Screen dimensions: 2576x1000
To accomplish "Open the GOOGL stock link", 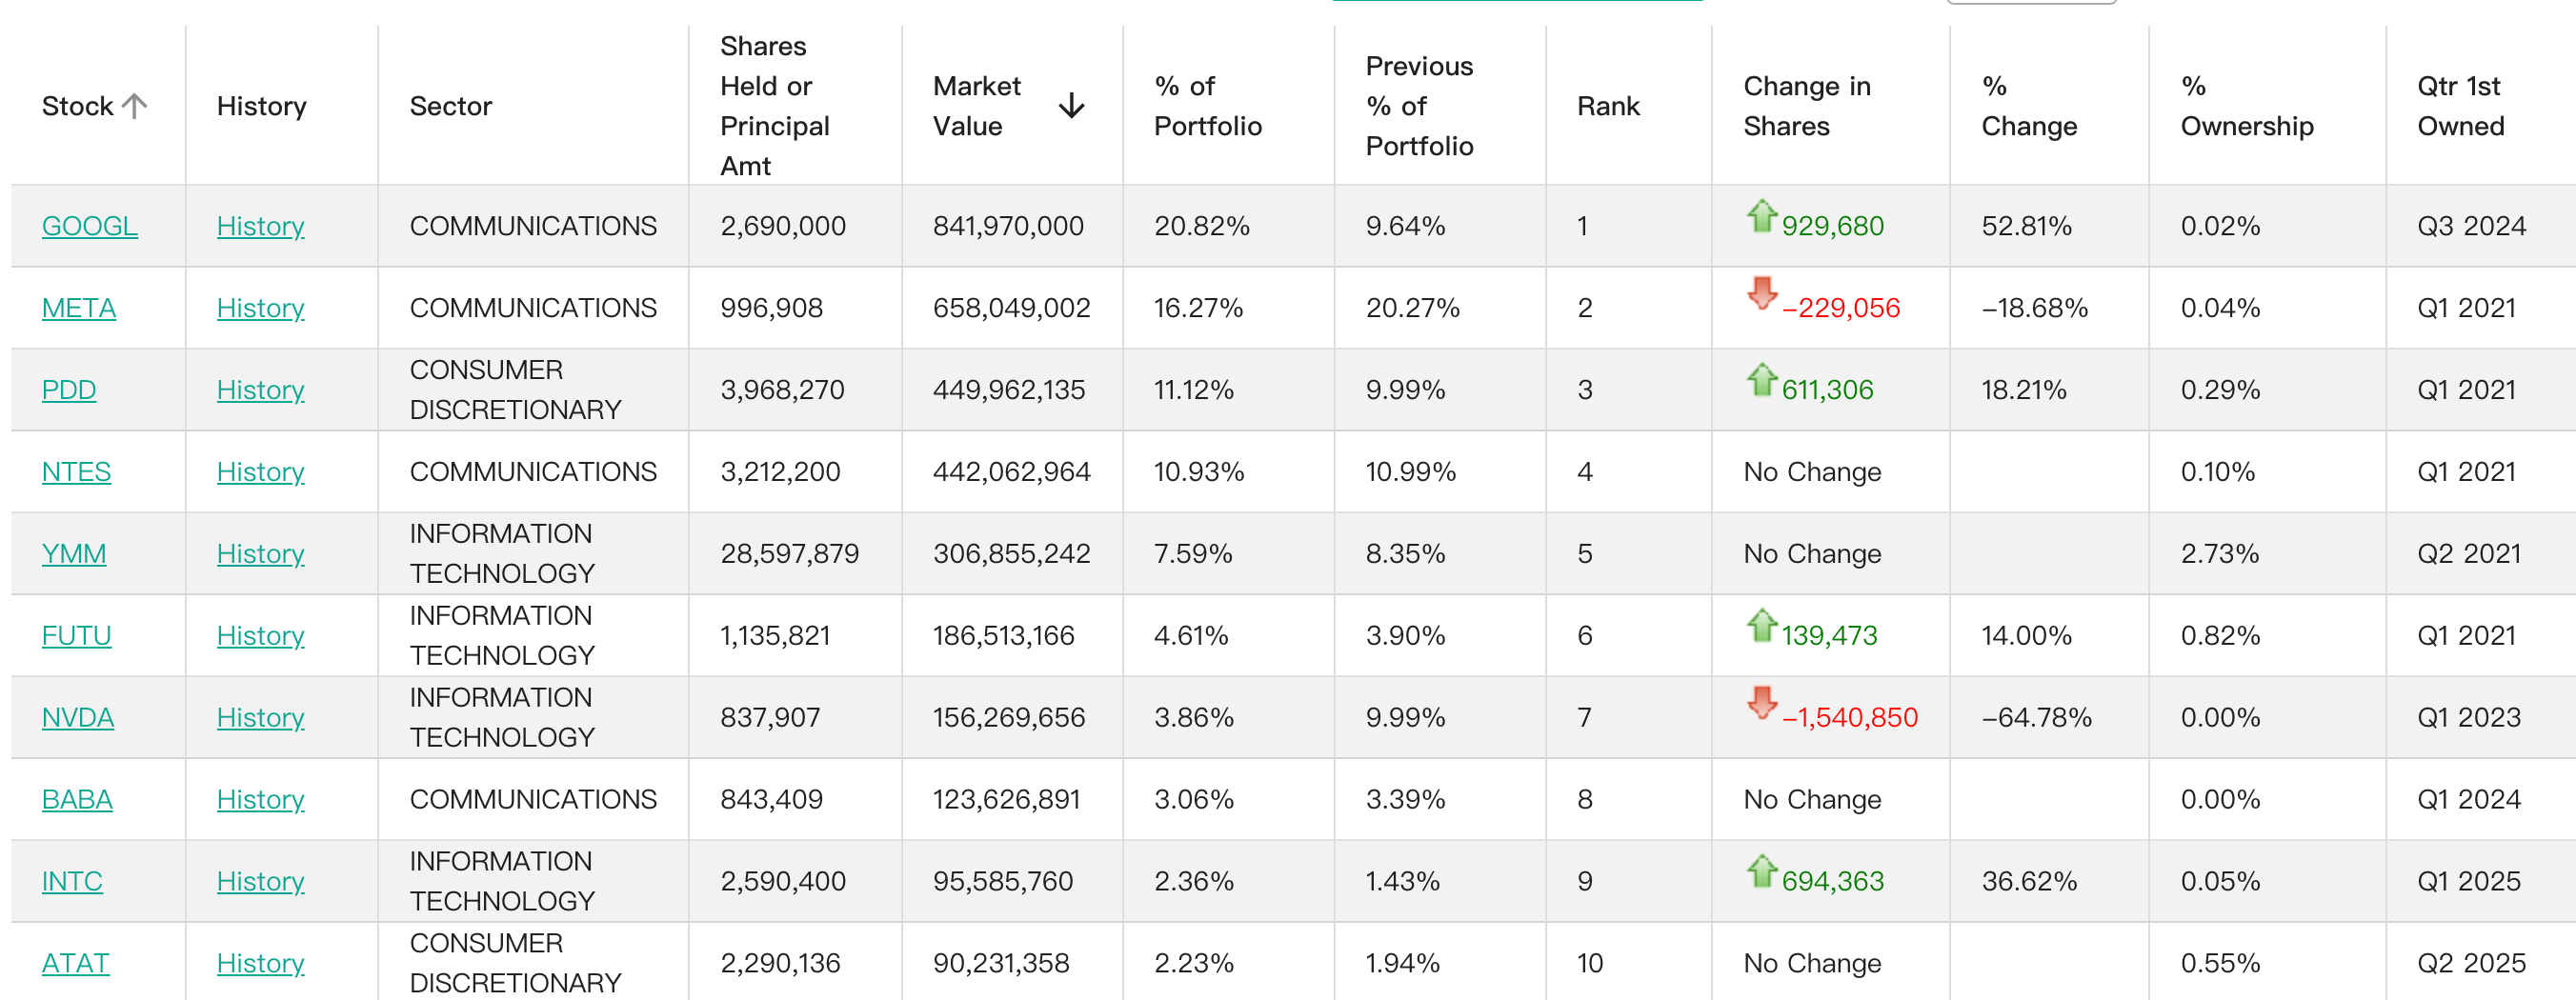I will (89, 226).
